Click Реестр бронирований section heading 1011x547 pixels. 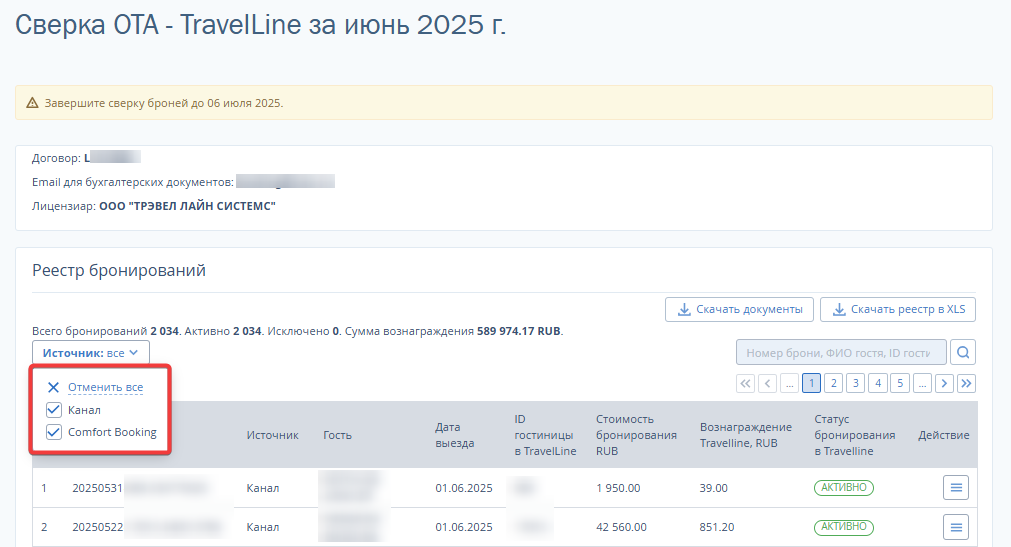click(x=119, y=270)
